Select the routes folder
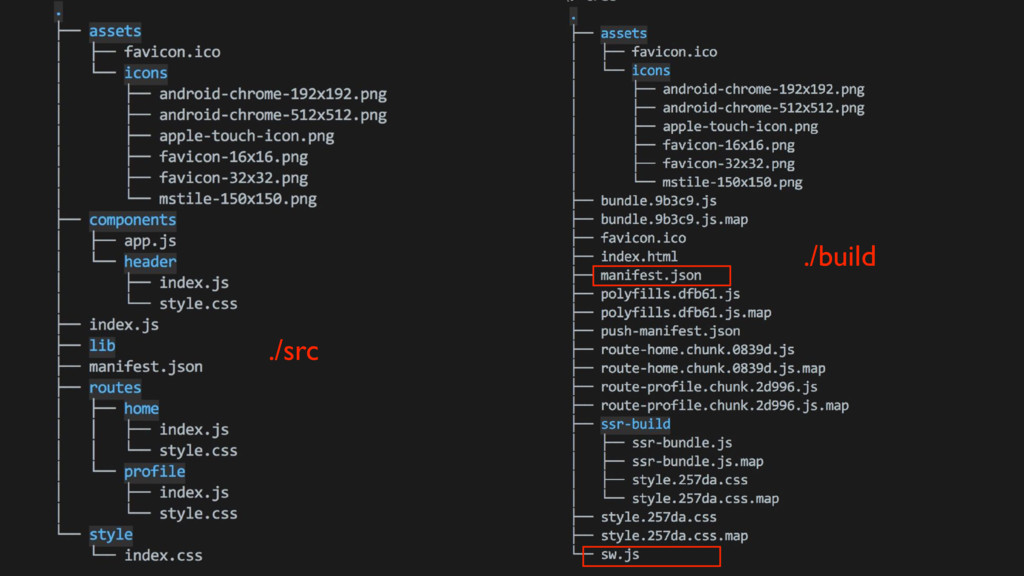1024x576 pixels. tap(115, 388)
